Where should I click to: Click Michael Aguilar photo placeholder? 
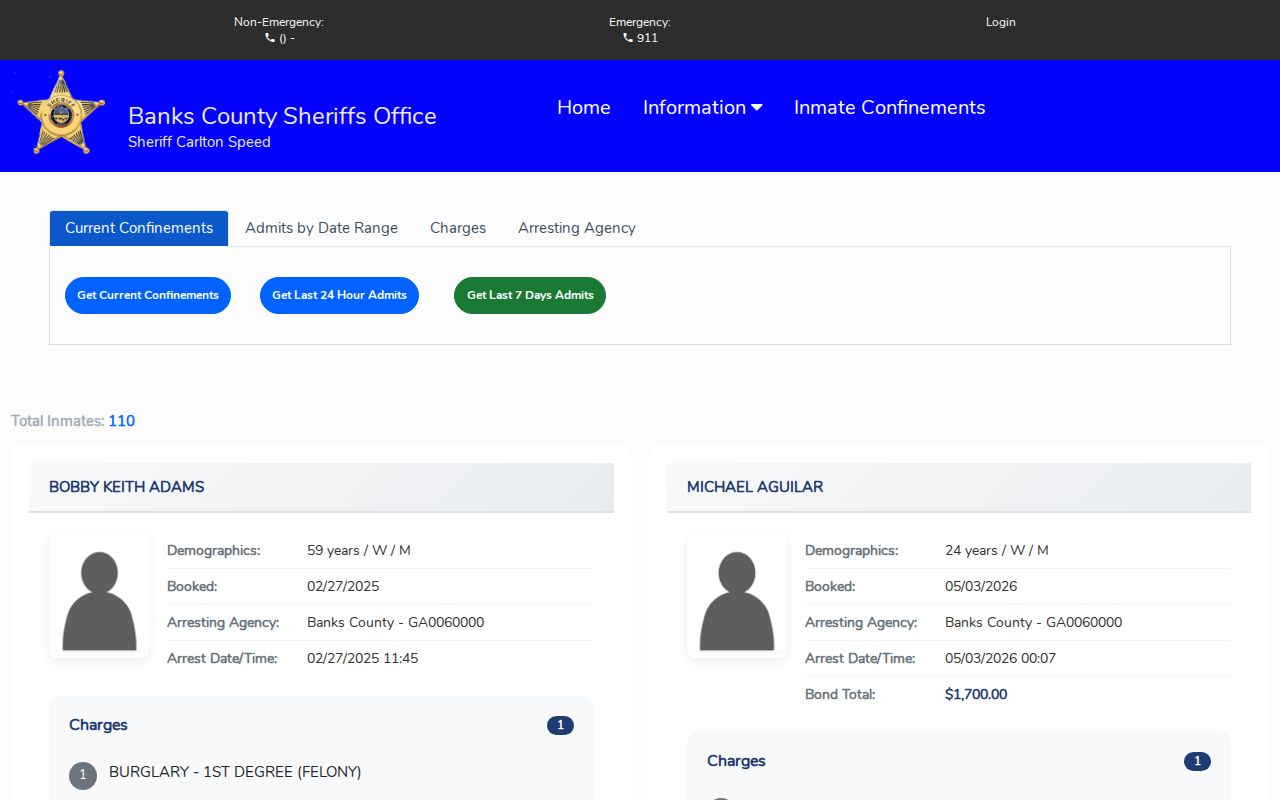[x=737, y=595]
